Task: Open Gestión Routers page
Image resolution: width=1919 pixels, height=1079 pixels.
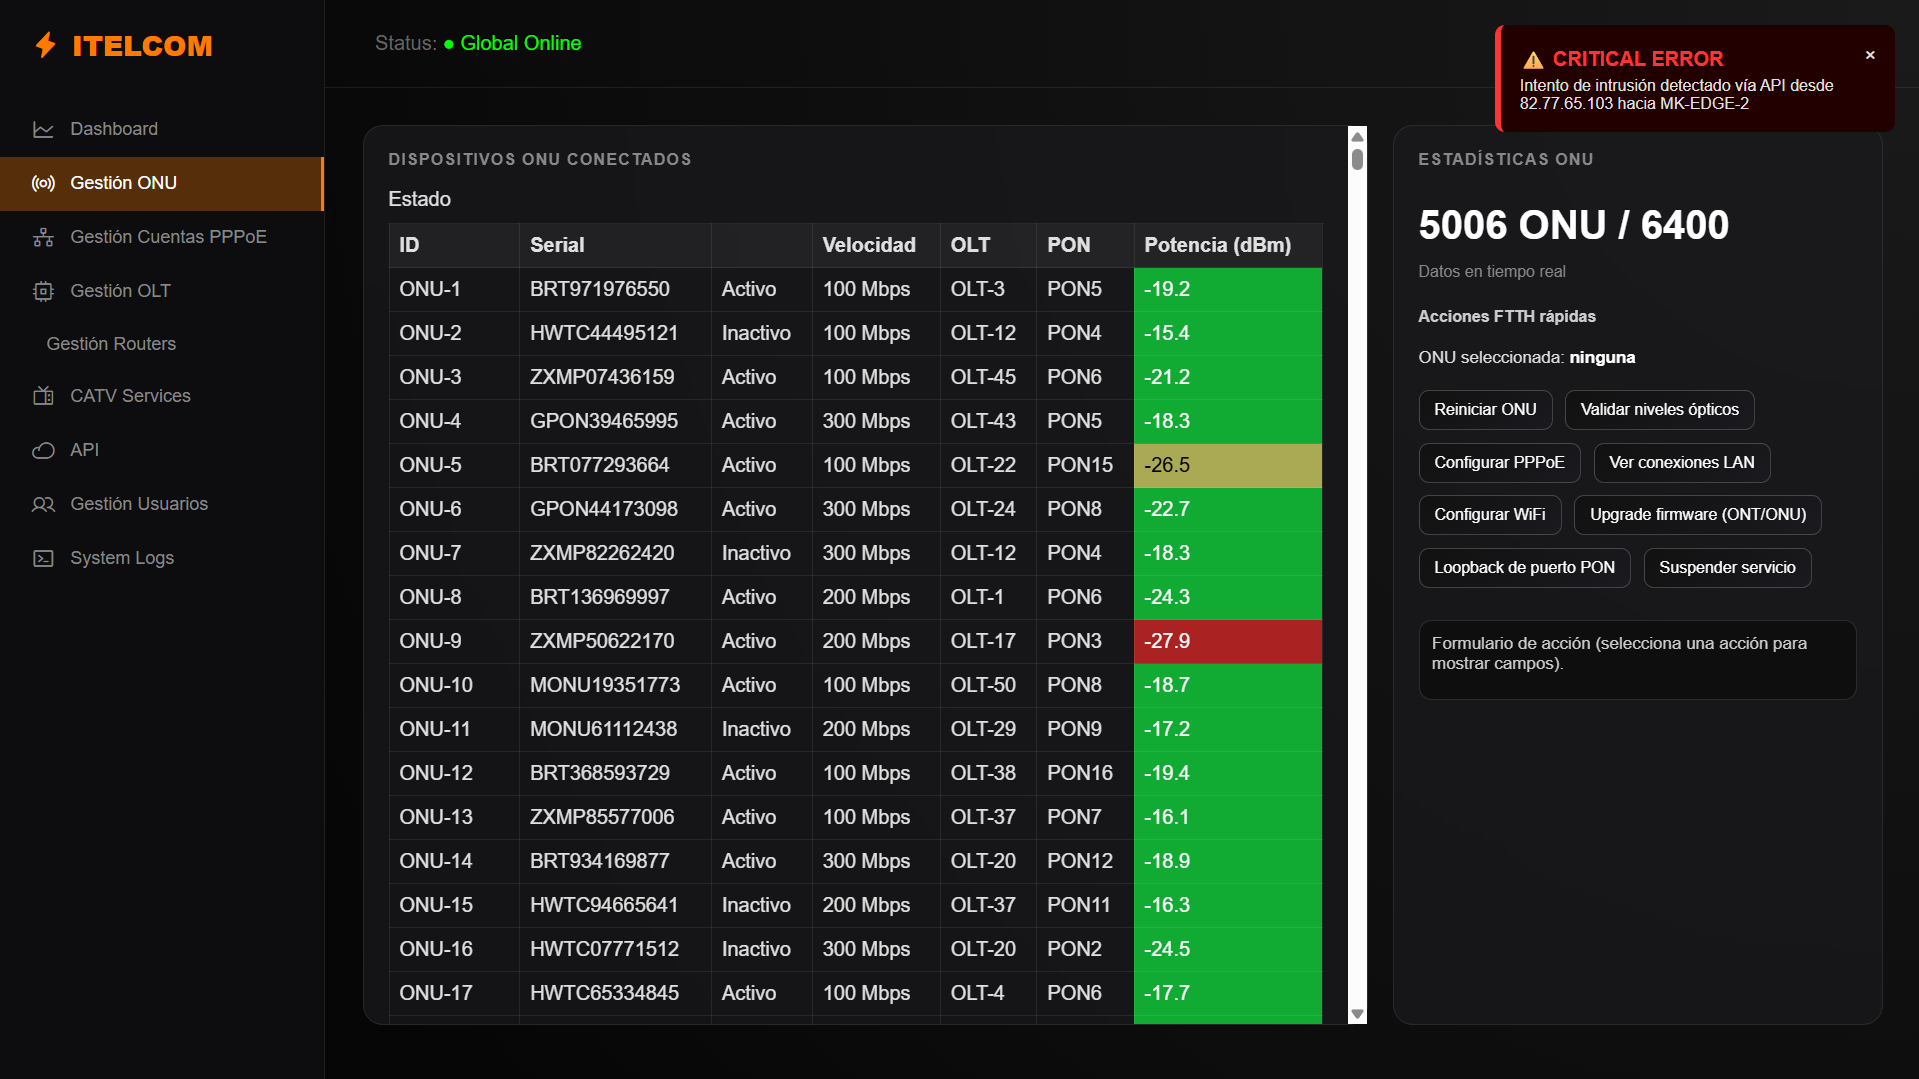Action: (162, 344)
